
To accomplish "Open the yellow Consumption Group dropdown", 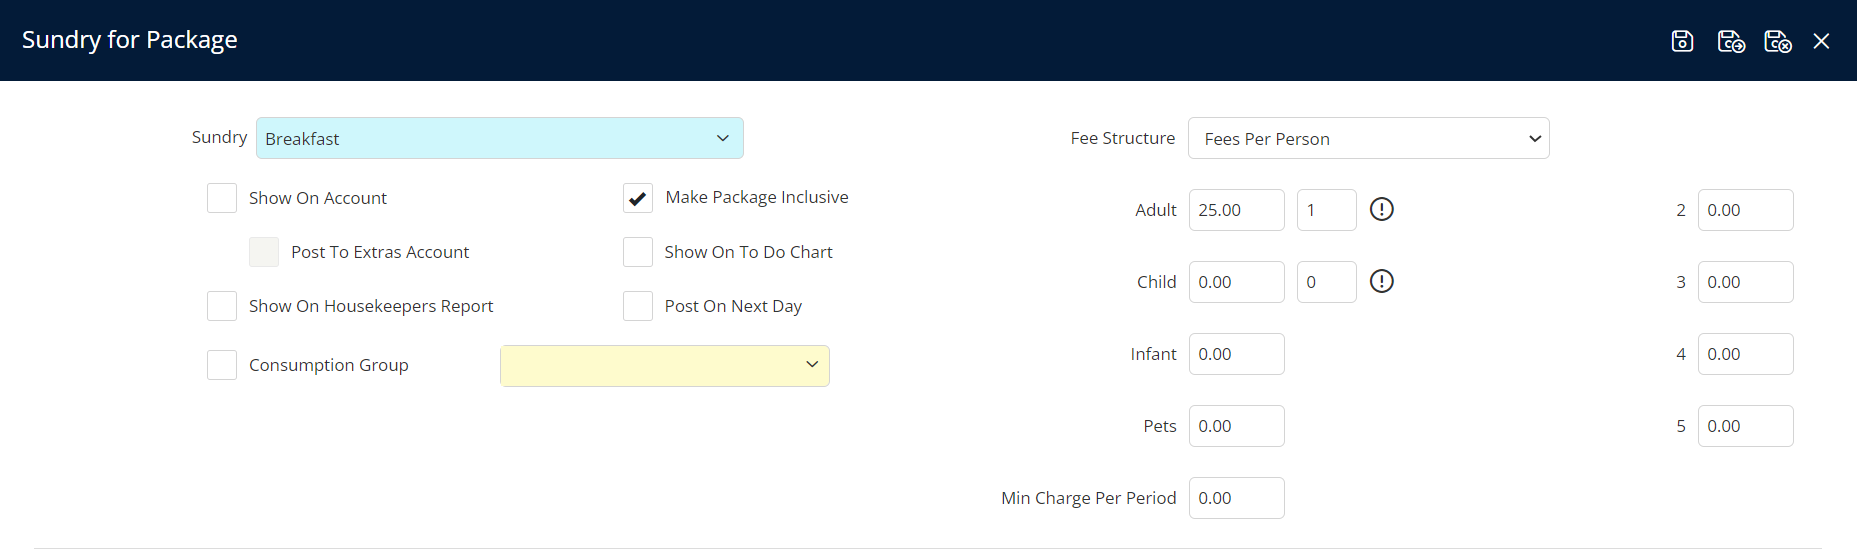I will 664,366.
